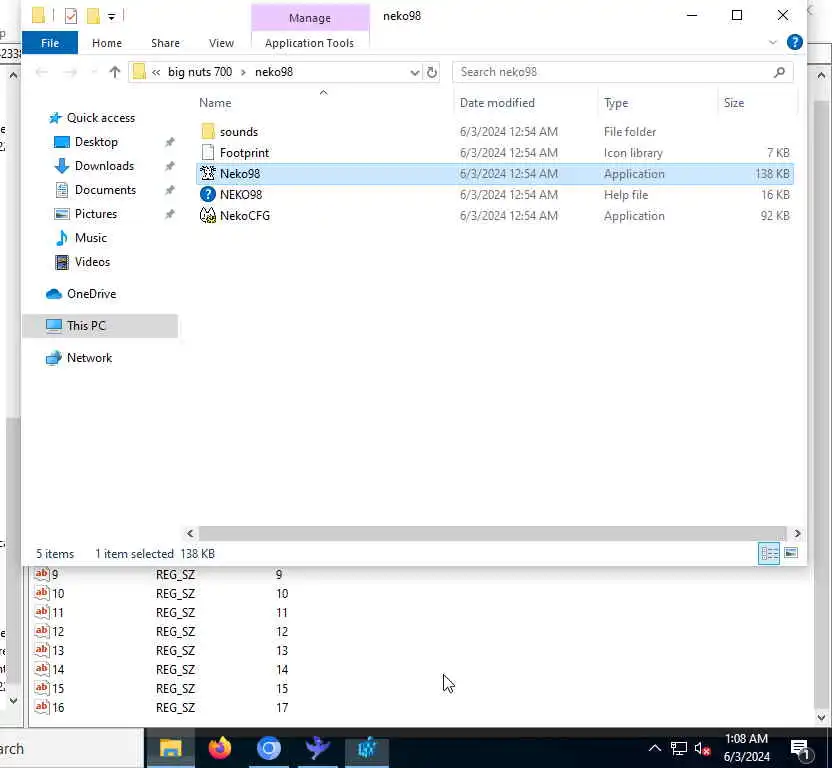Open the File menu tab
The image size is (832, 768).
pos(50,43)
